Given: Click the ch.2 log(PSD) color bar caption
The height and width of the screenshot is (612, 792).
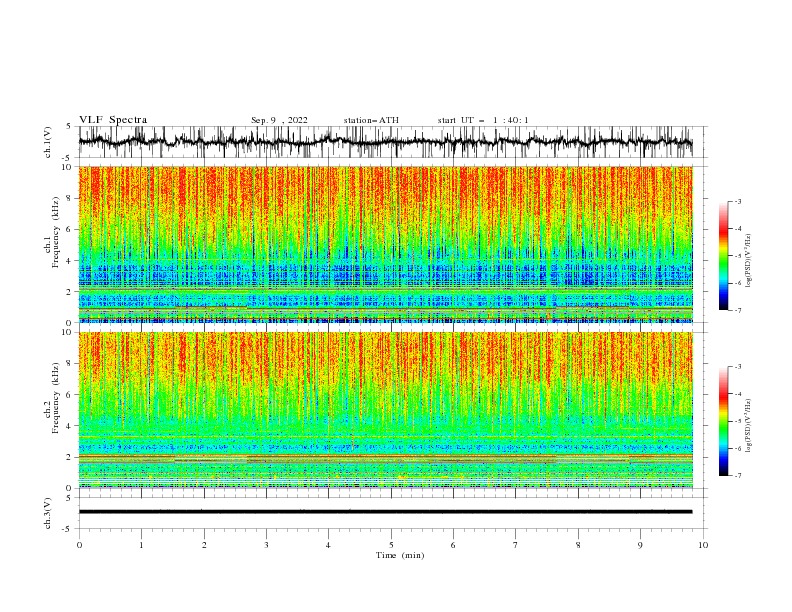Looking at the screenshot, I should [748, 425].
